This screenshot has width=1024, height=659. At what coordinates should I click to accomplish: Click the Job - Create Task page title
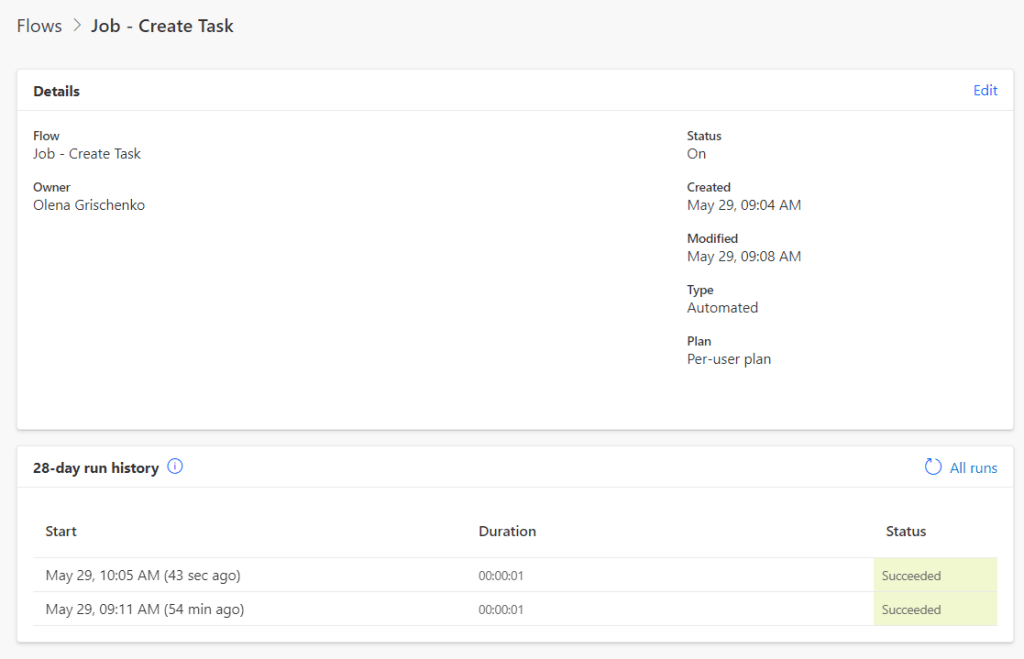pyautogui.click(x=162, y=26)
